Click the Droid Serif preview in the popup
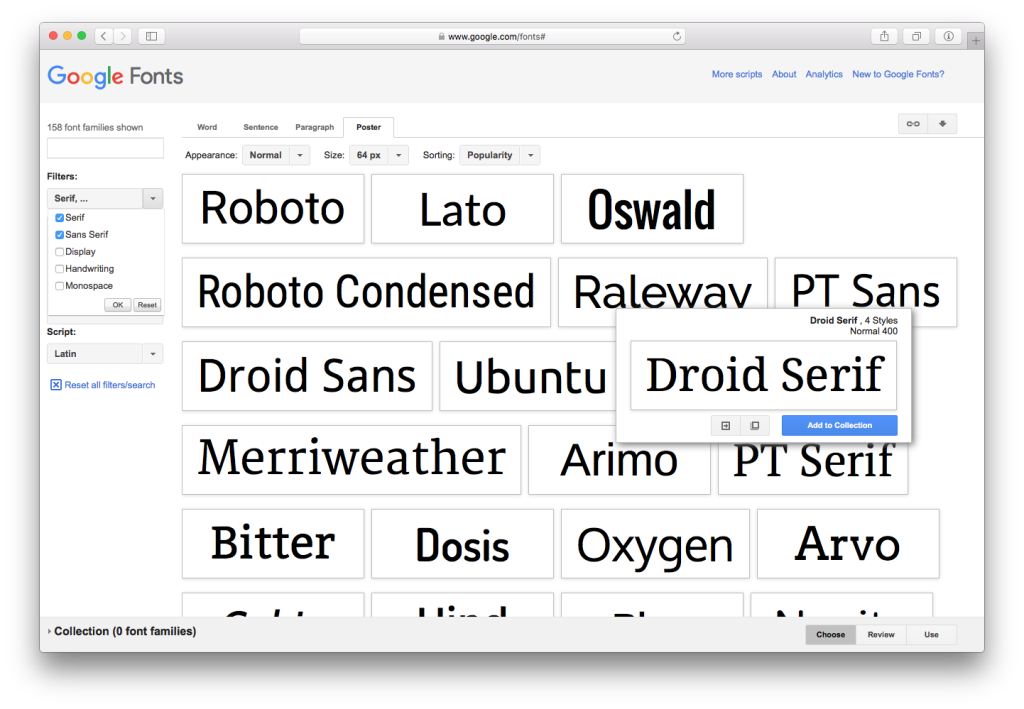The width and height of the screenshot is (1024, 709). pos(763,375)
